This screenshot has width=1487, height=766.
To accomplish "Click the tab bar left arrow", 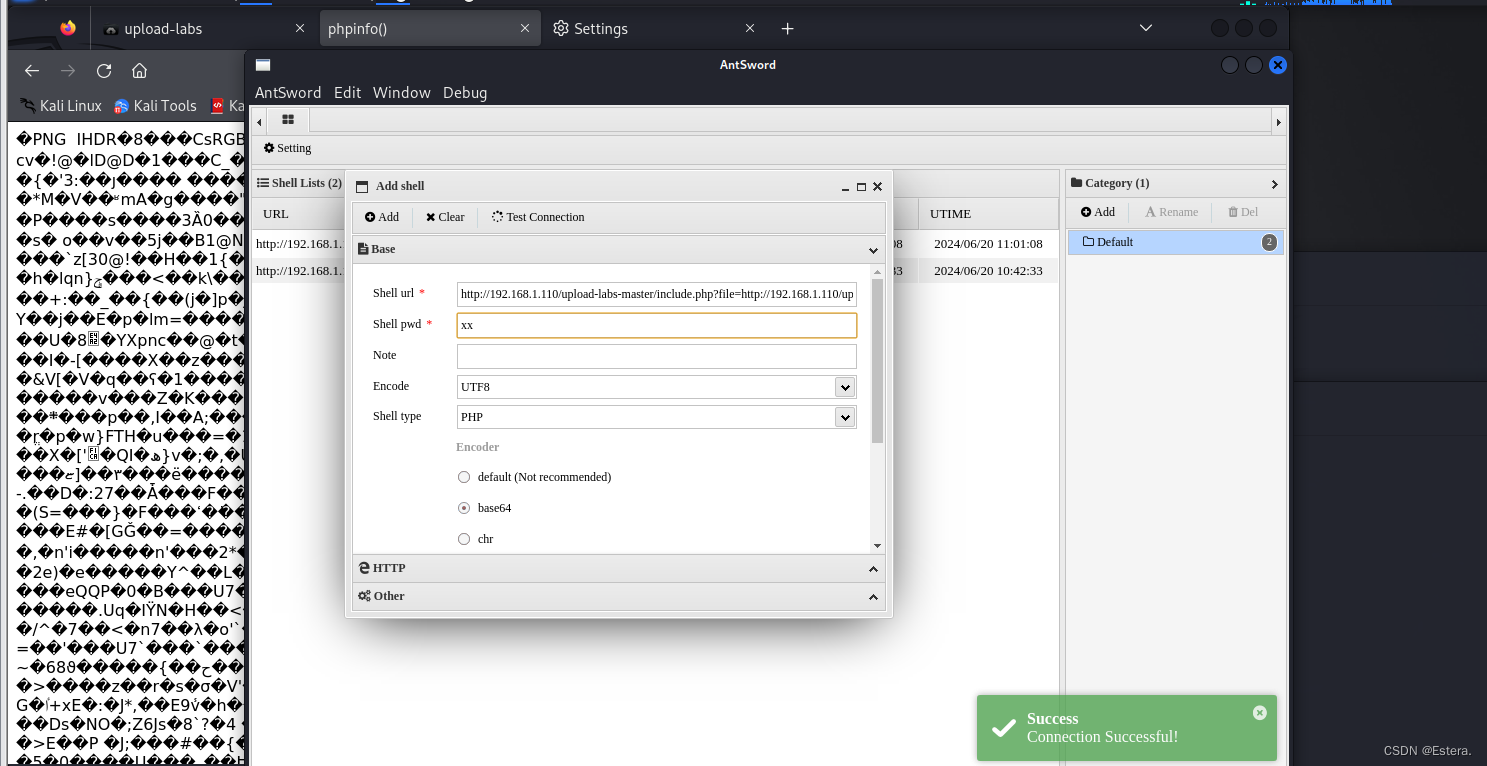I will pos(260,121).
